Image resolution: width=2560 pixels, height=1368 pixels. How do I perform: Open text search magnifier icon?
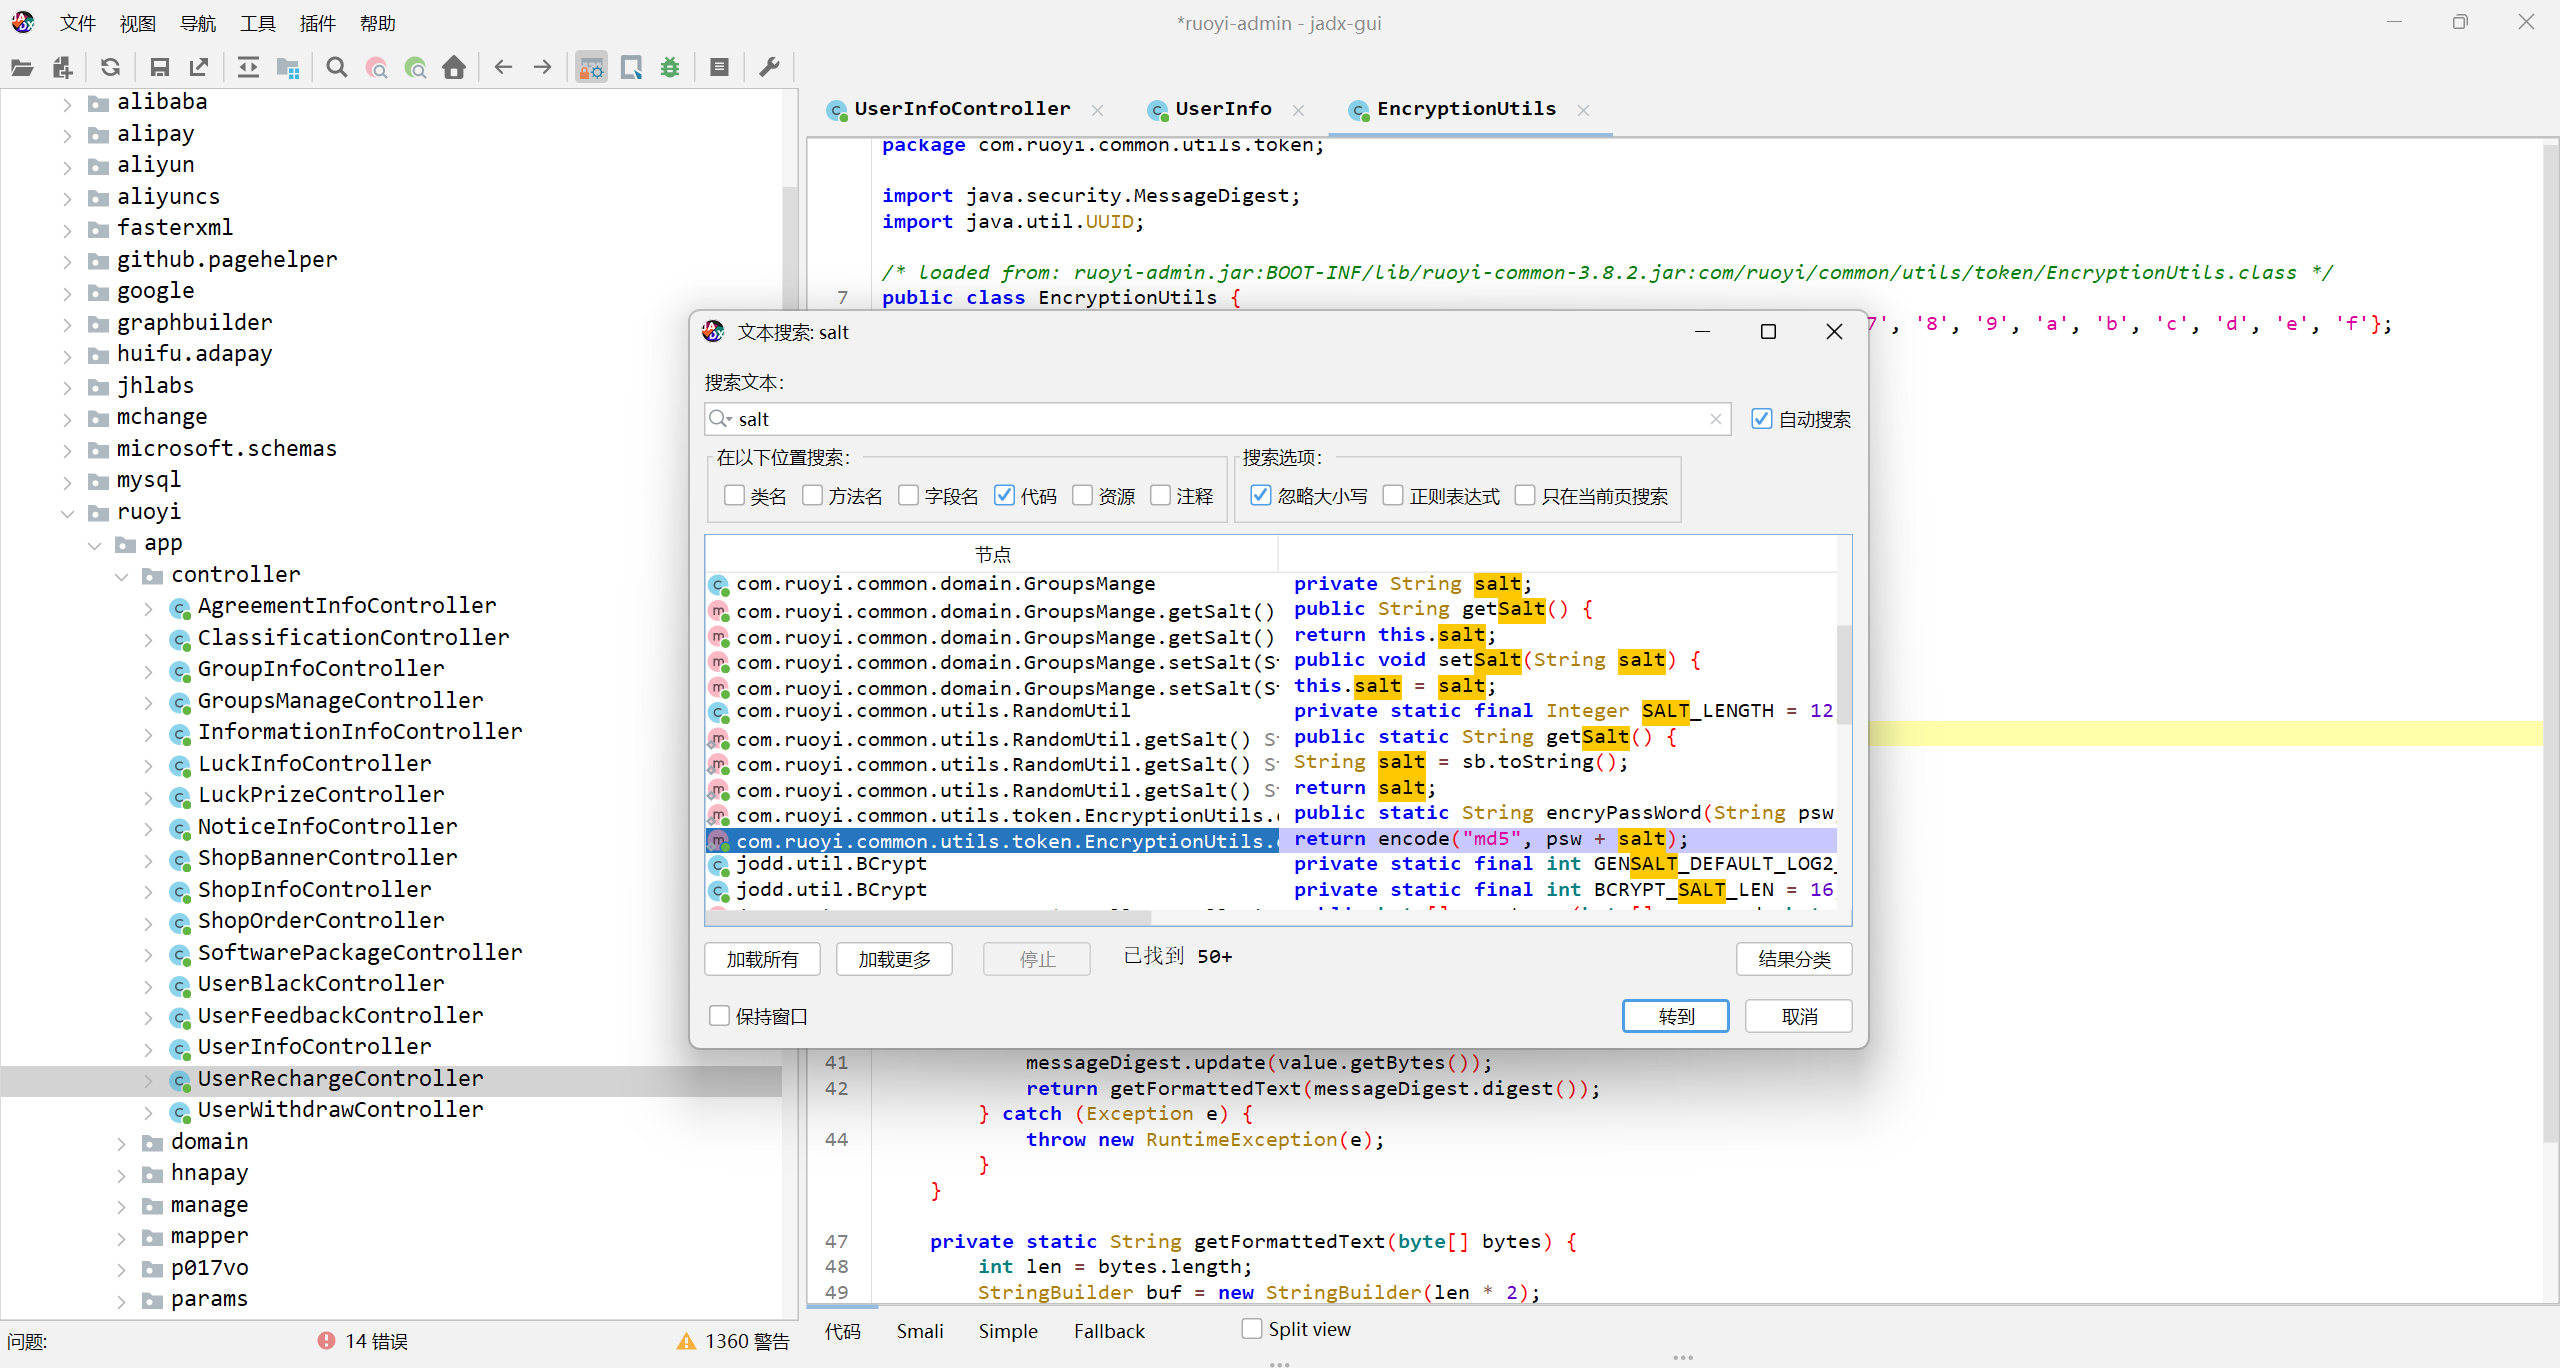pyautogui.click(x=337, y=68)
